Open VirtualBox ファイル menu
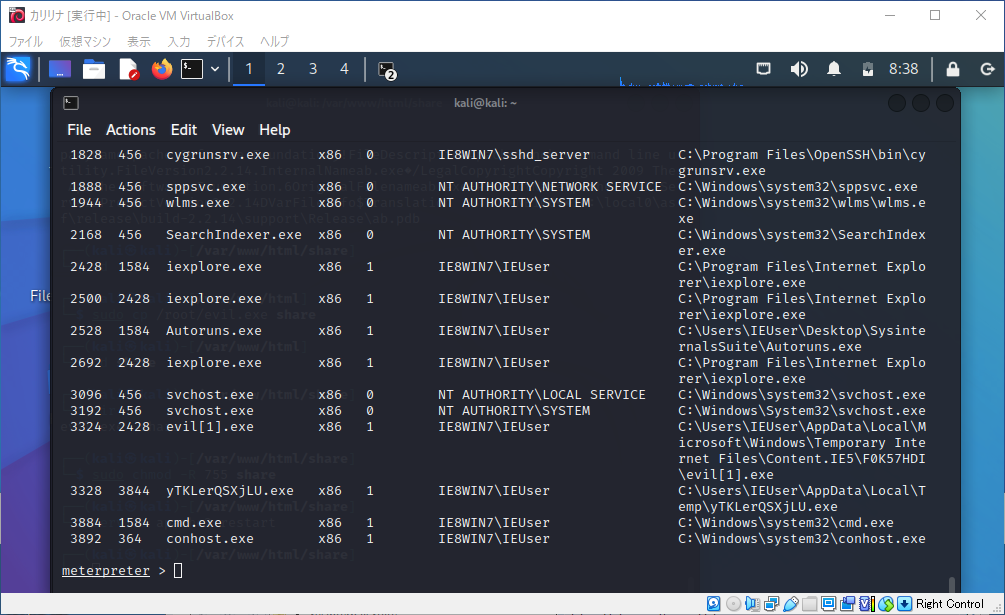Image resolution: width=1005 pixels, height=615 pixels. 26,42
